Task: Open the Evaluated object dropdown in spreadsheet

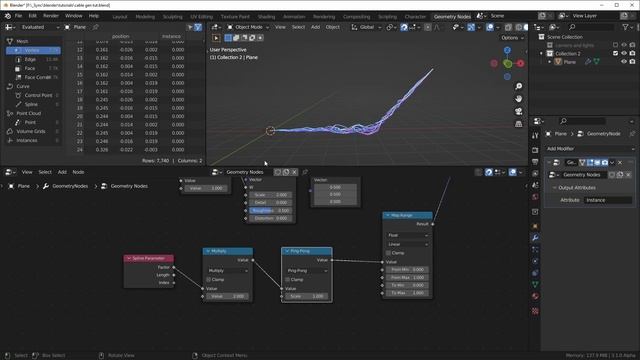Action: 40,27
